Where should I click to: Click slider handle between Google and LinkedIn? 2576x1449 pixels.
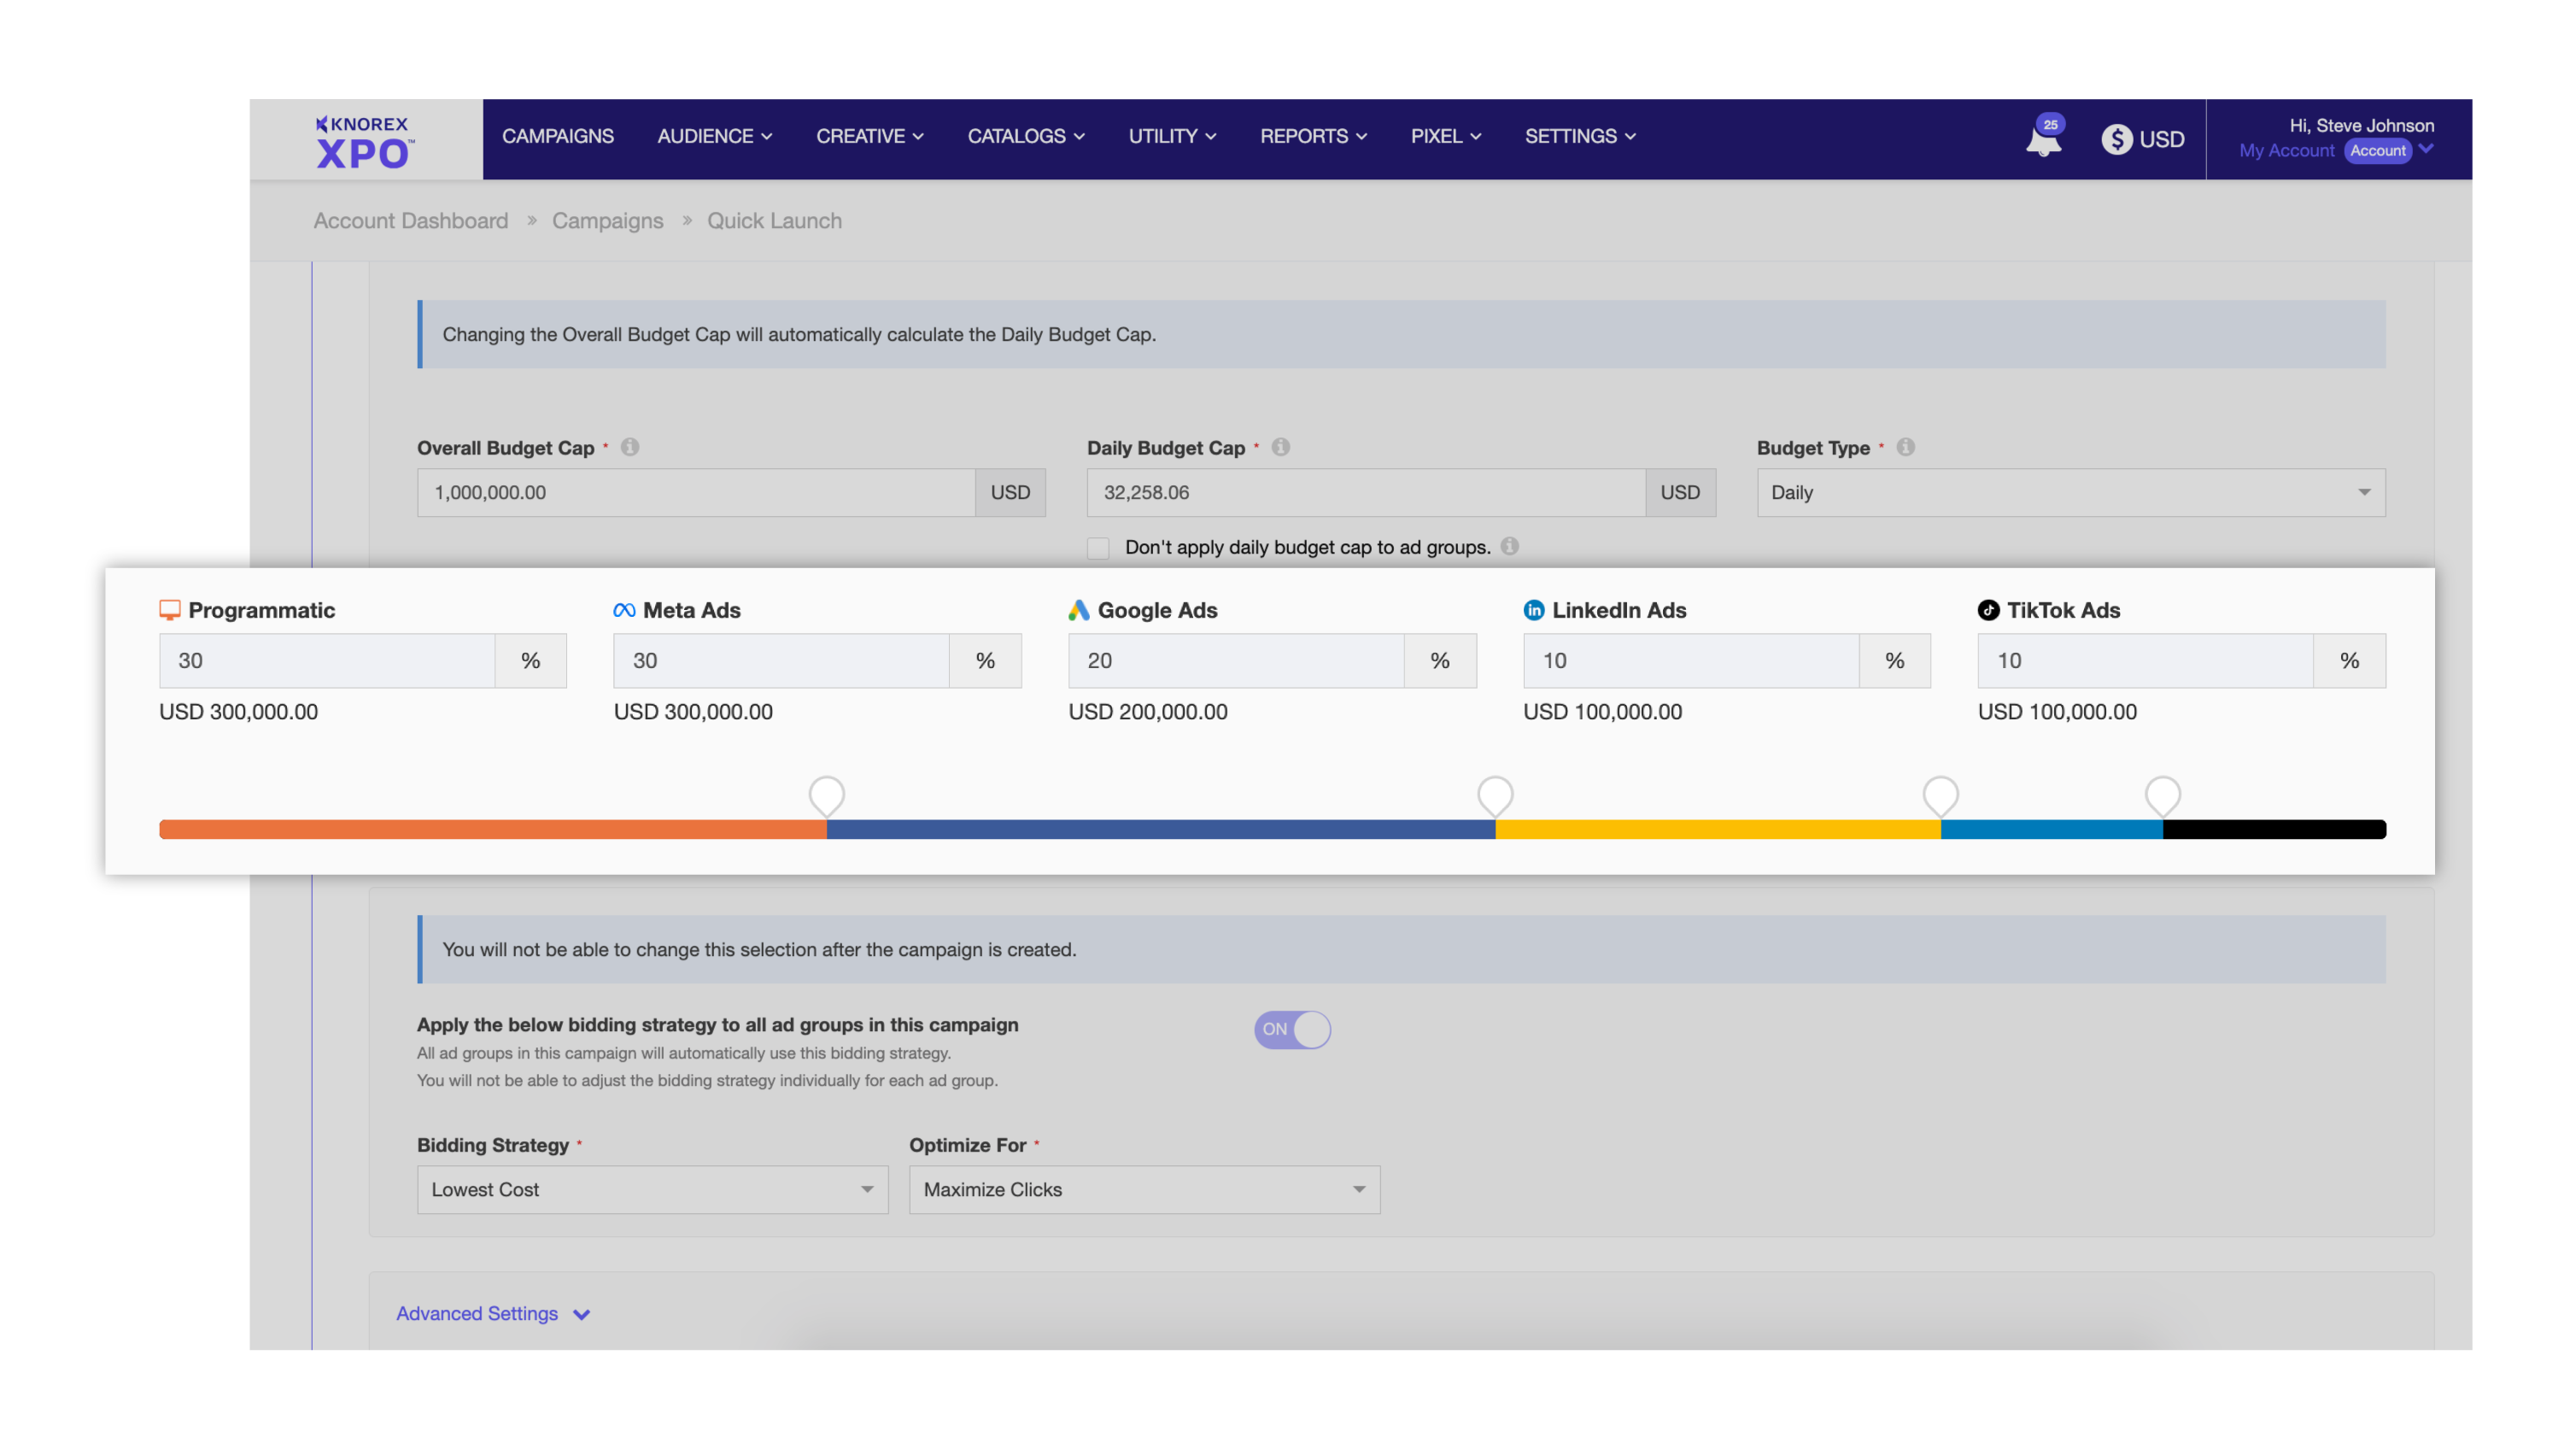1940,796
